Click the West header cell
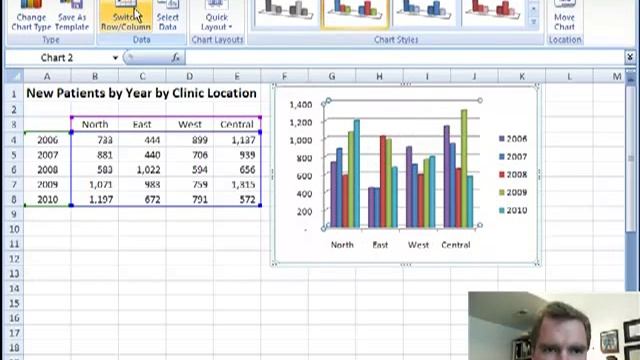 click(189, 124)
